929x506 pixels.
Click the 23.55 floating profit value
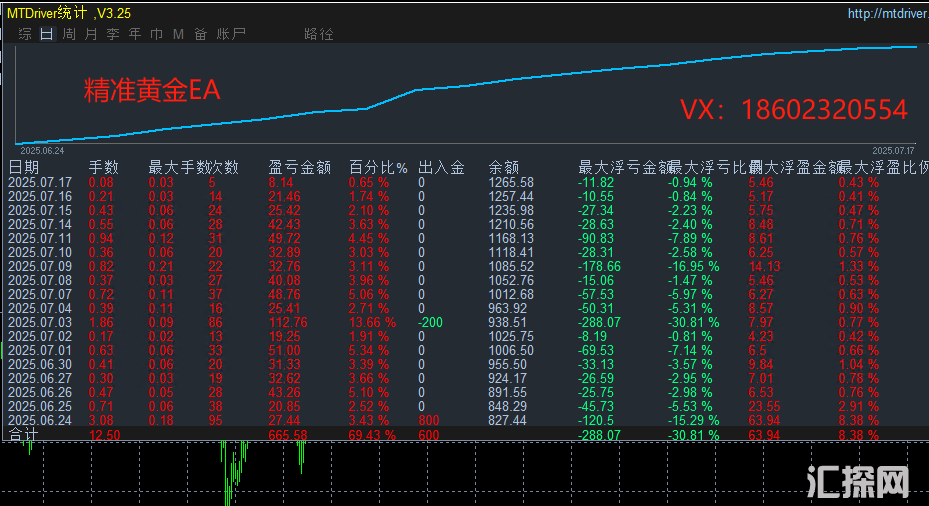click(764, 406)
